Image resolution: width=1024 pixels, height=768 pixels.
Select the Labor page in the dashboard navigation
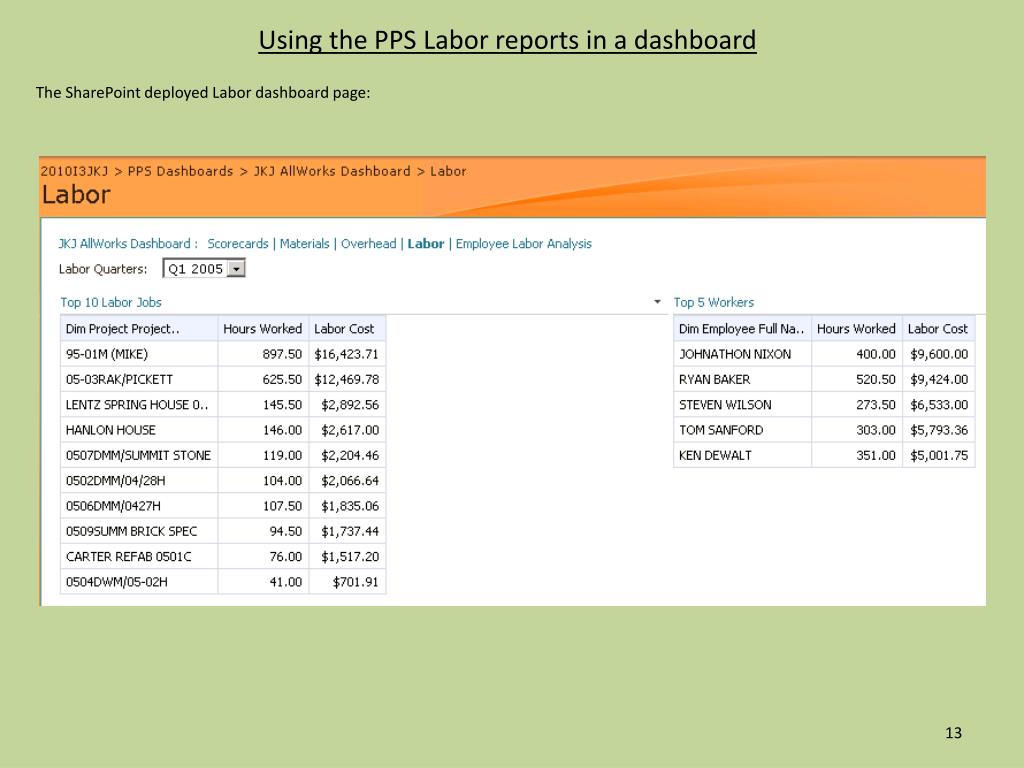tap(425, 244)
